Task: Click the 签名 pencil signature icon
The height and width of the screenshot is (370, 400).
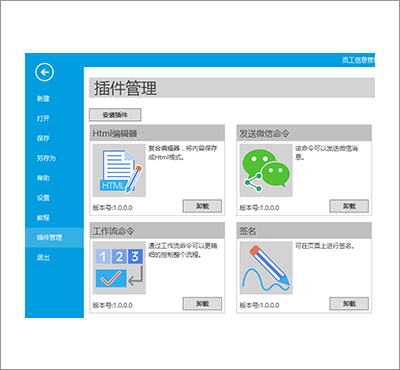Action: tap(266, 268)
